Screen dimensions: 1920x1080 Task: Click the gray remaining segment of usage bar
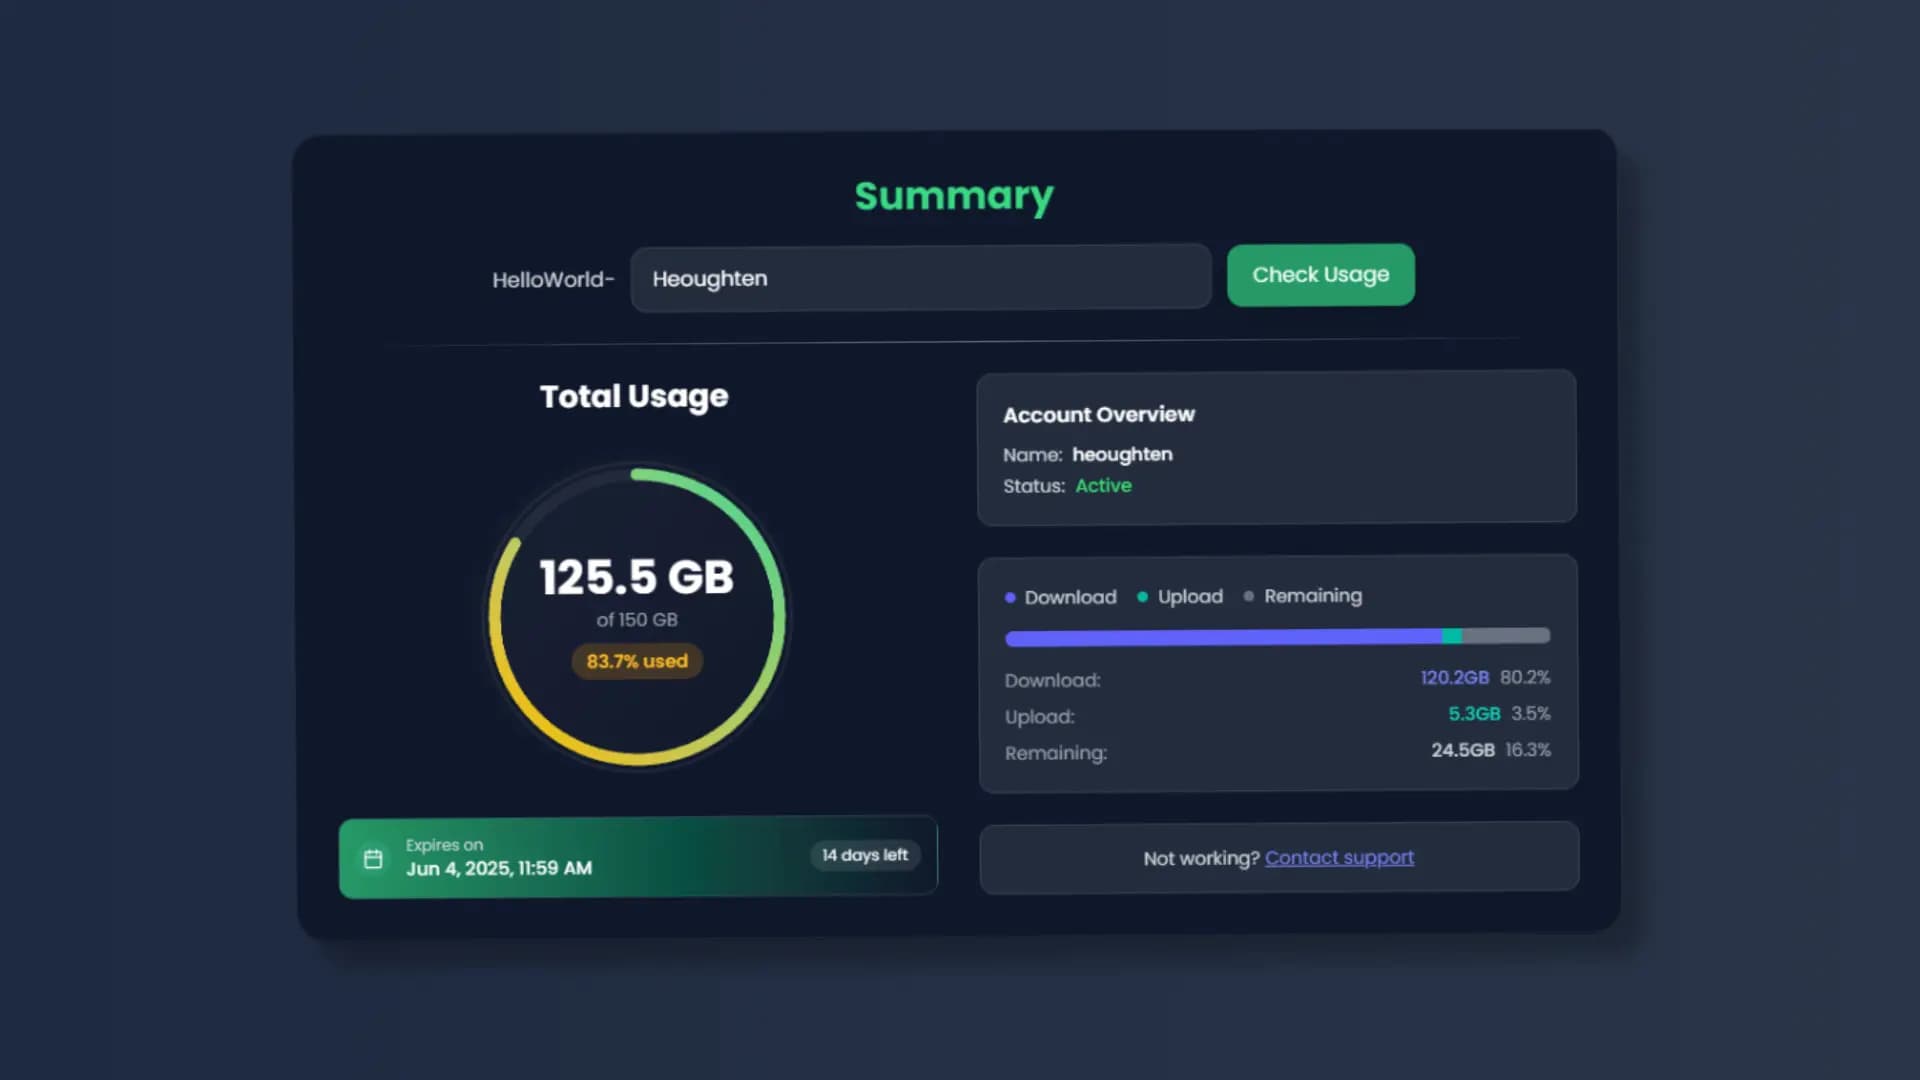1506,636
